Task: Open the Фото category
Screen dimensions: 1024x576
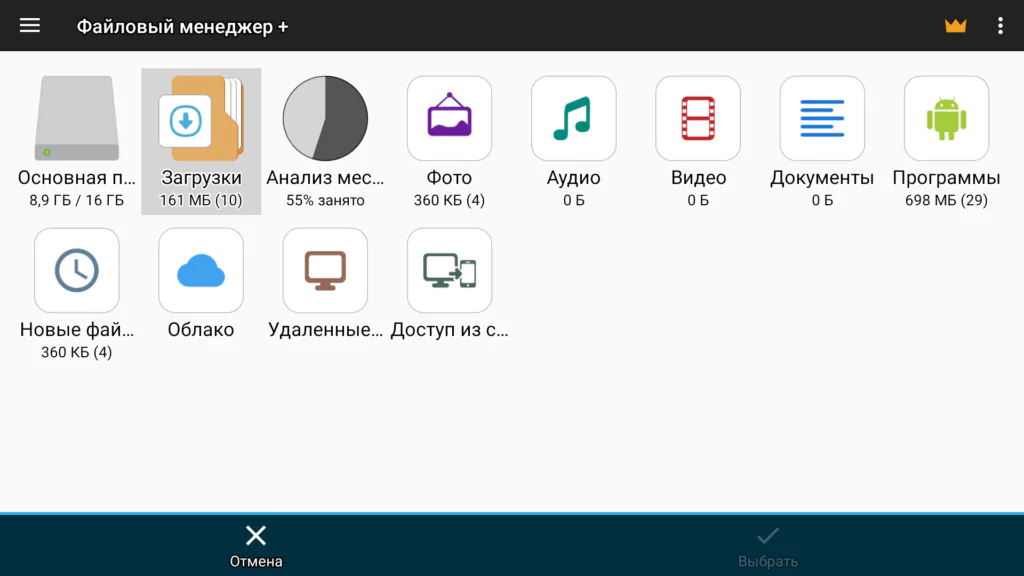Action: 449,118
